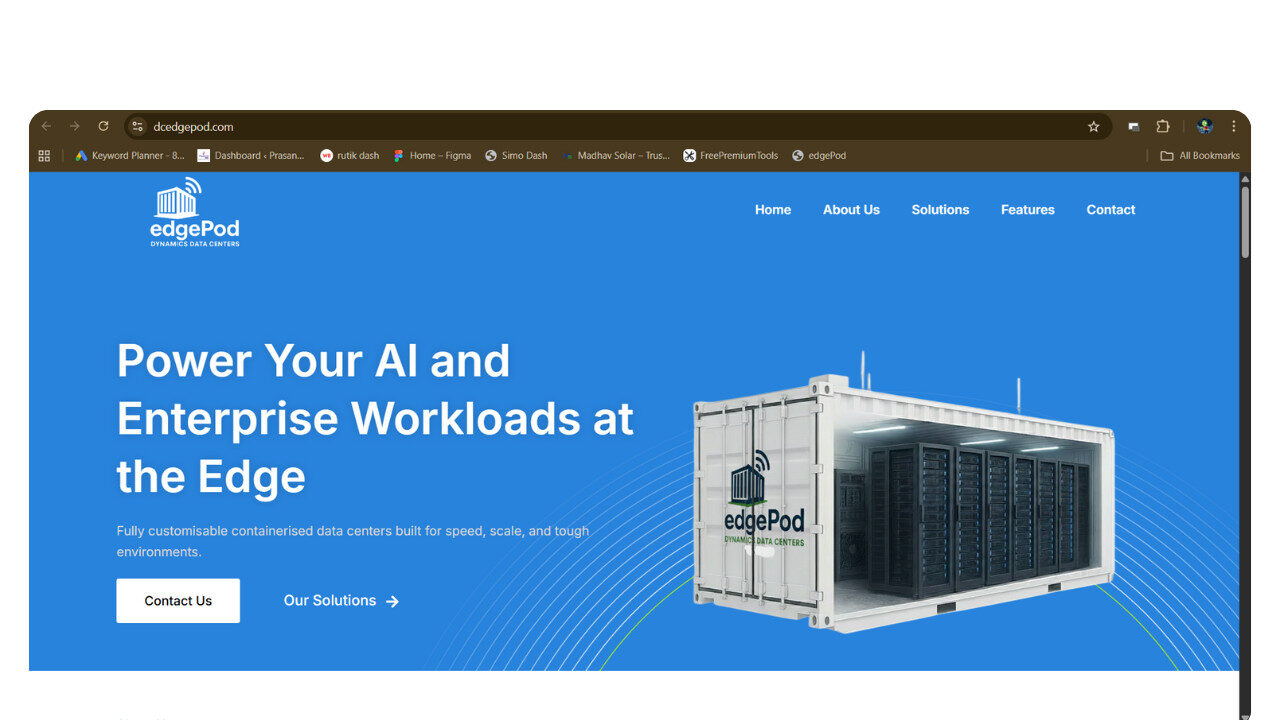This screenshot has width=1280, height=720.
Task: Click the Chrome profile avatar
Action: pos(1204,127)
